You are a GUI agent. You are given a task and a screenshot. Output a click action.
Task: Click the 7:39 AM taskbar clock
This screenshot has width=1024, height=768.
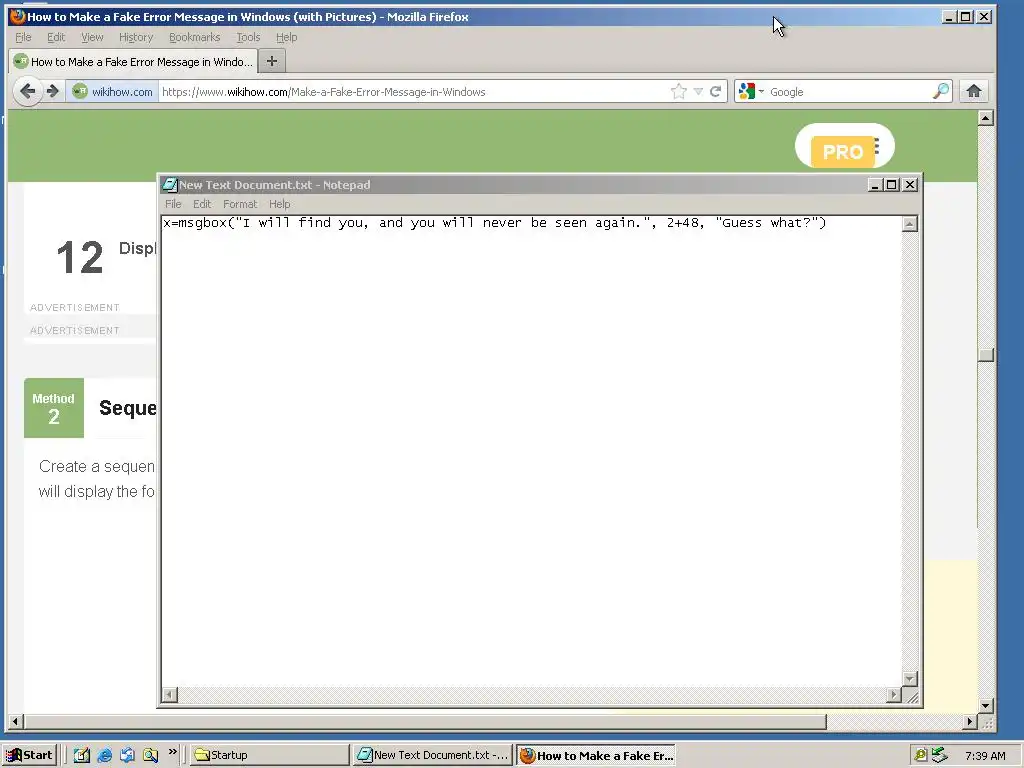985,756
